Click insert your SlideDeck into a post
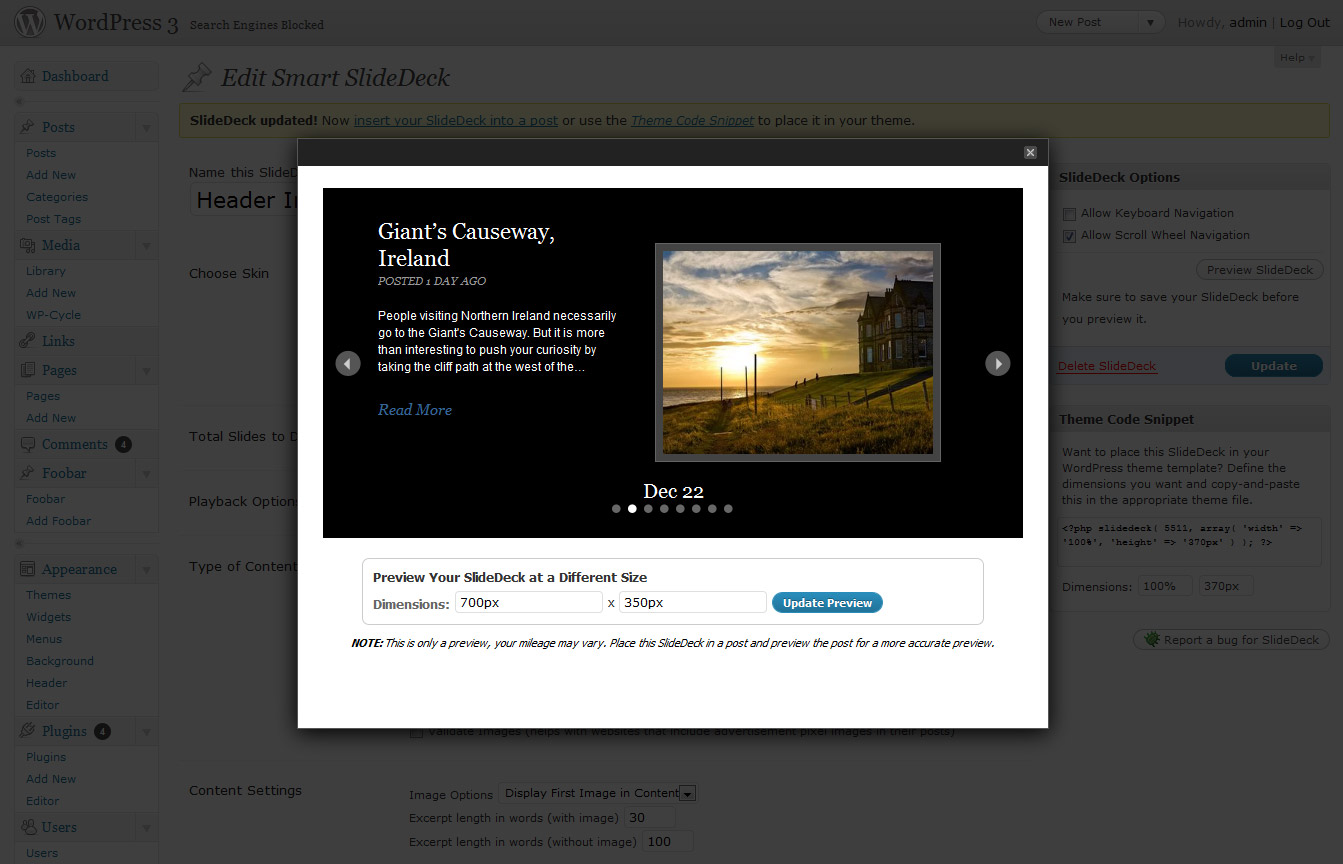This screenshot has width=1343, height=864. pyautogui.click(x=456, y=120)
